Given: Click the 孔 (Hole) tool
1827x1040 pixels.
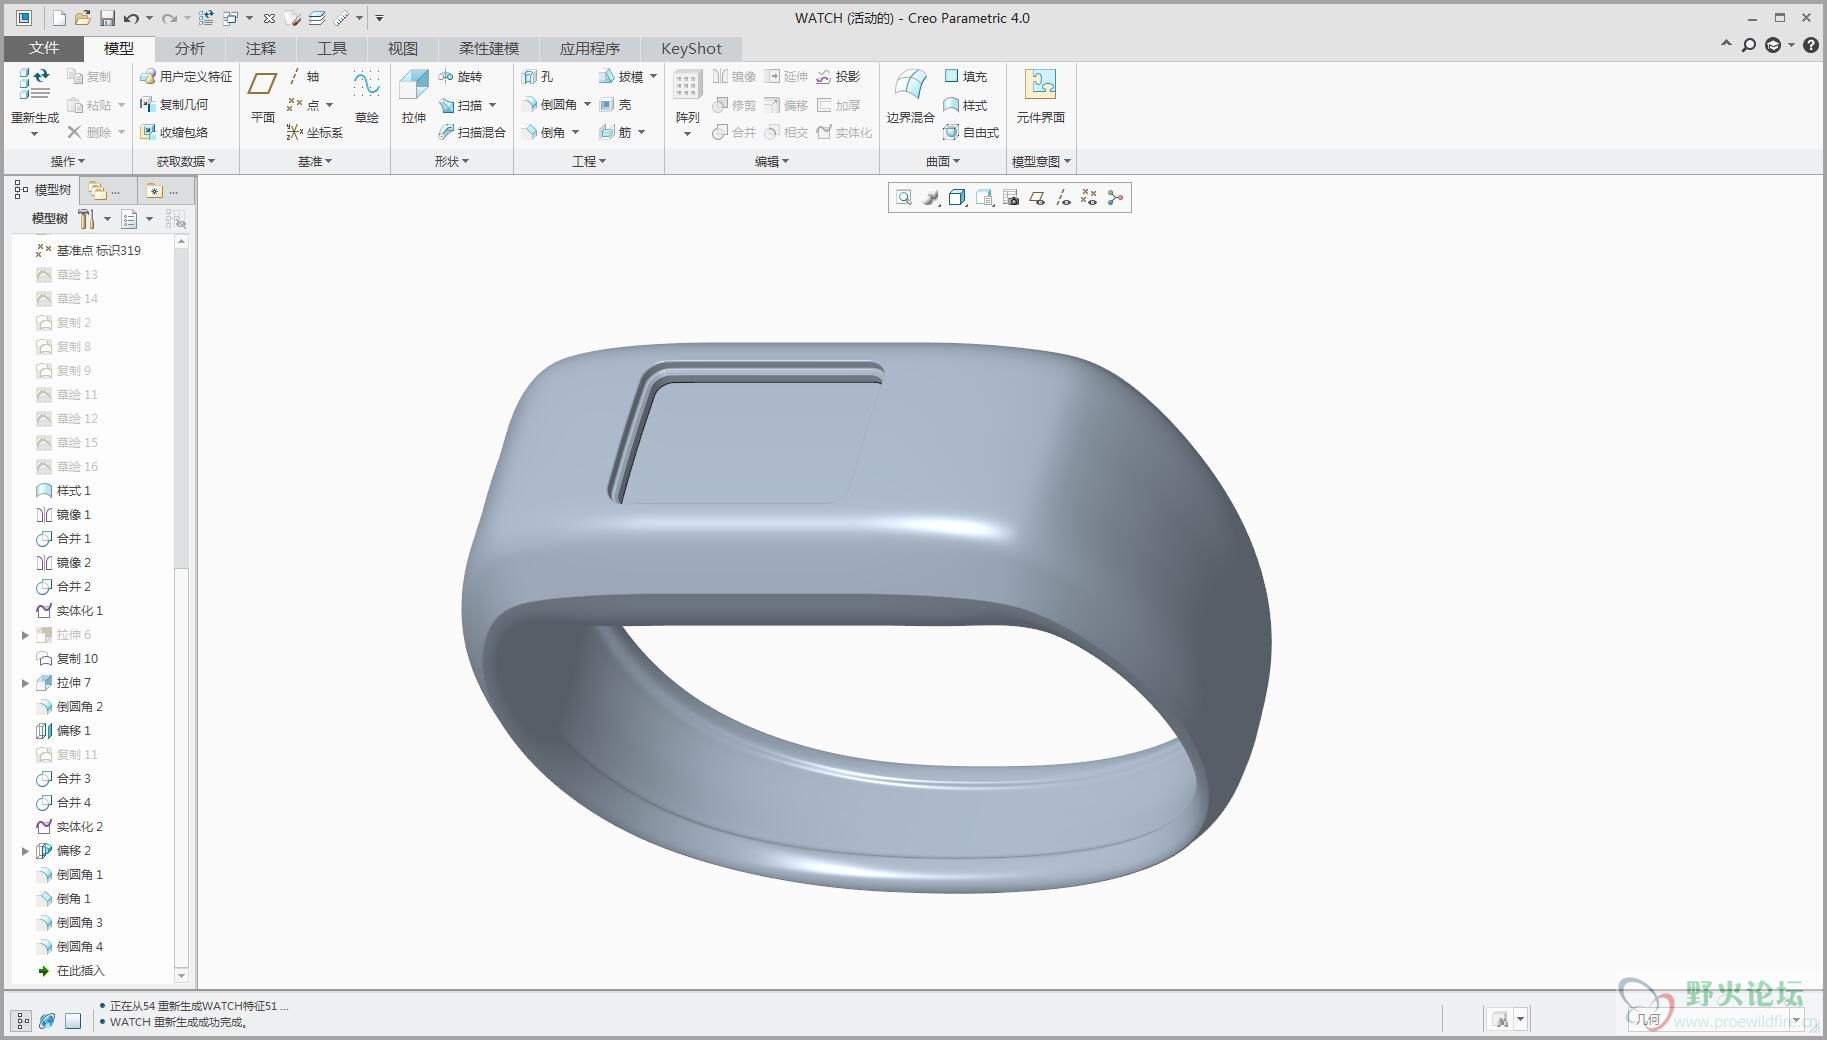Looking at the screenshot, I should tap(537, 76).
